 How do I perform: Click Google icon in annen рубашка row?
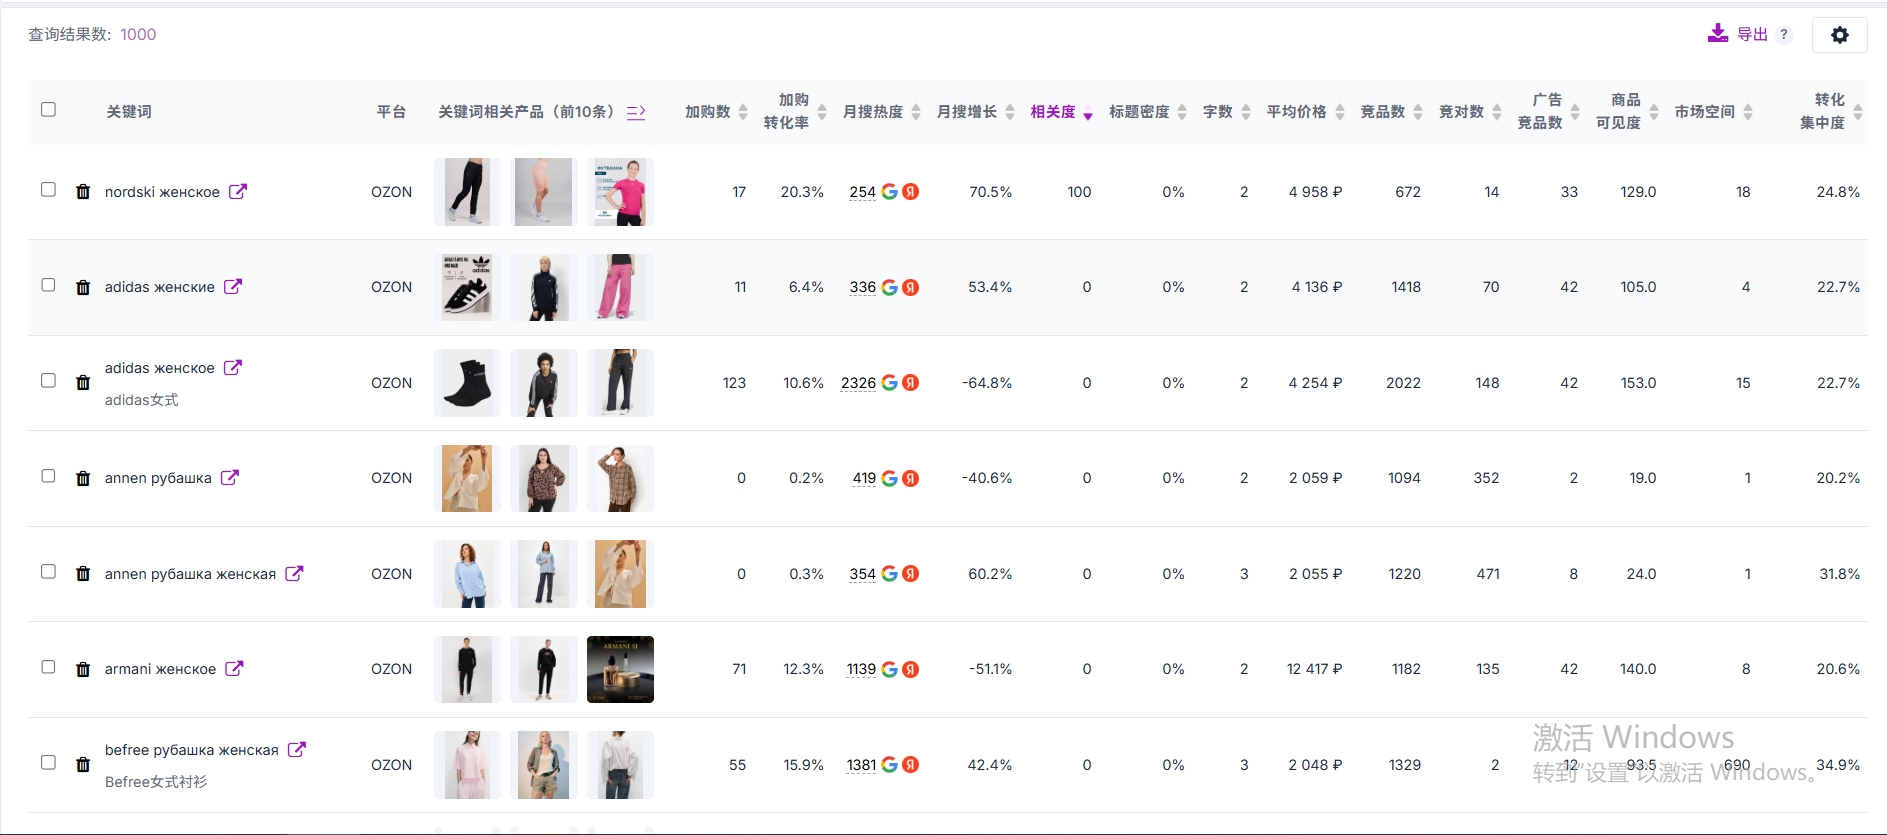pyautogui.click(x=889, y=478)
